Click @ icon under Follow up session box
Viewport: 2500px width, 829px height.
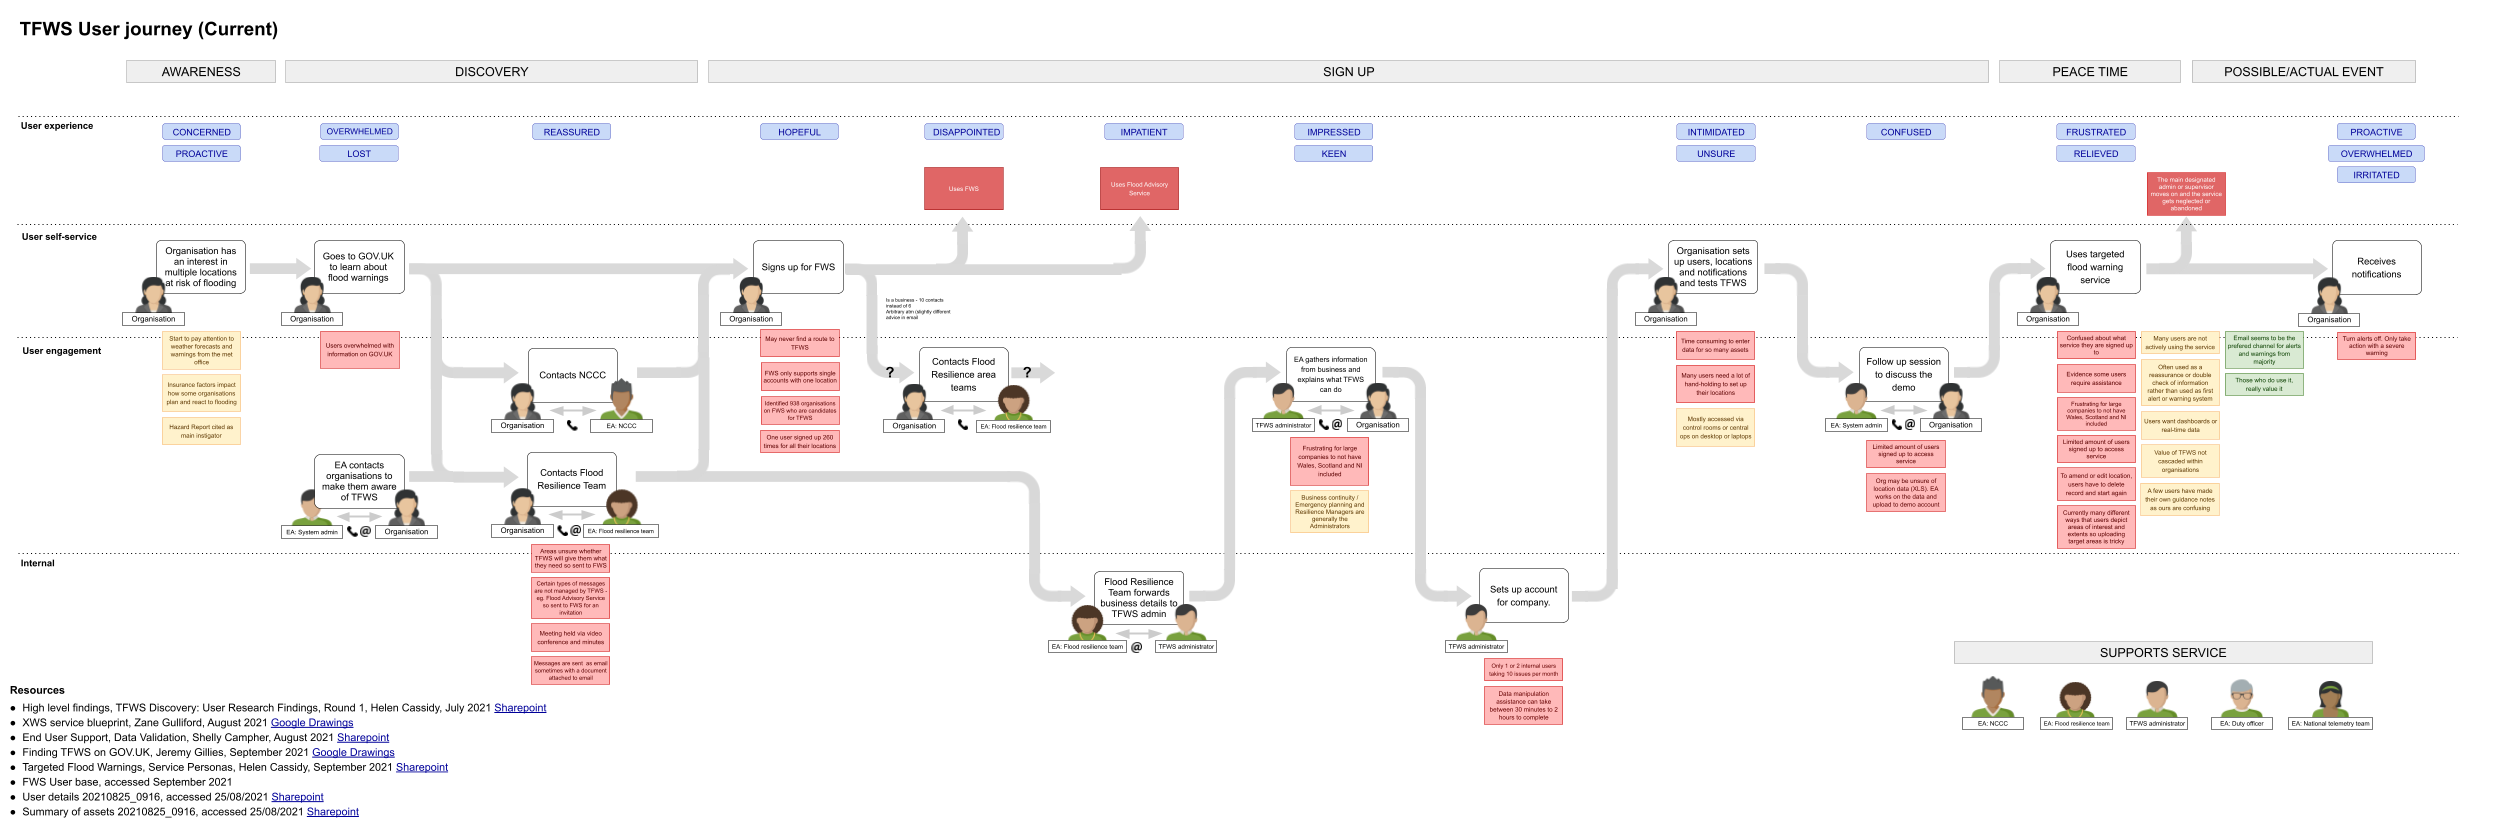1910,424
